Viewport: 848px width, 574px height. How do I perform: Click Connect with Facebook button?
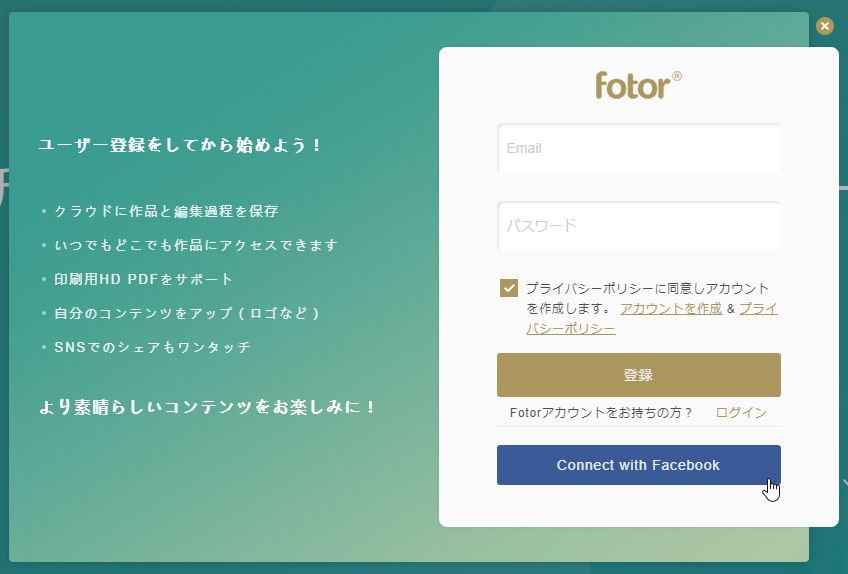[x=639, y=465]
